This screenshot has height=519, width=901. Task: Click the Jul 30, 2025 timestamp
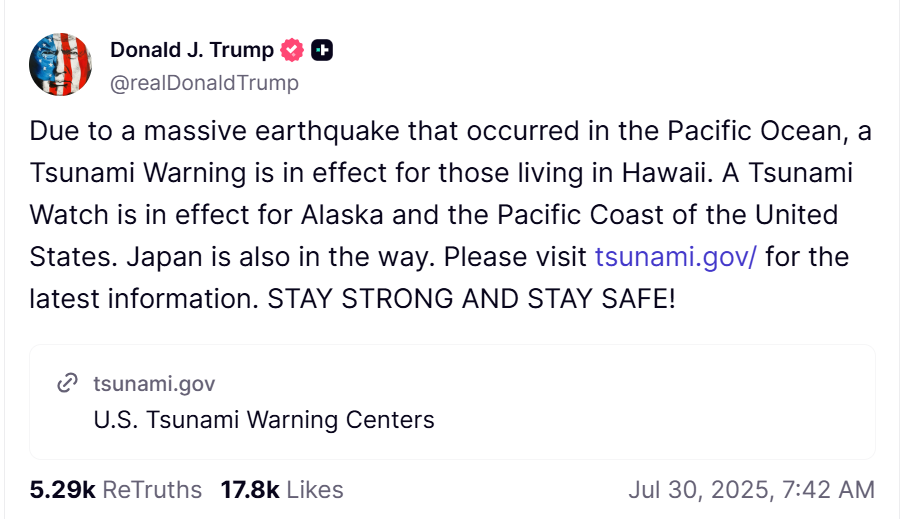coord(699,490)
